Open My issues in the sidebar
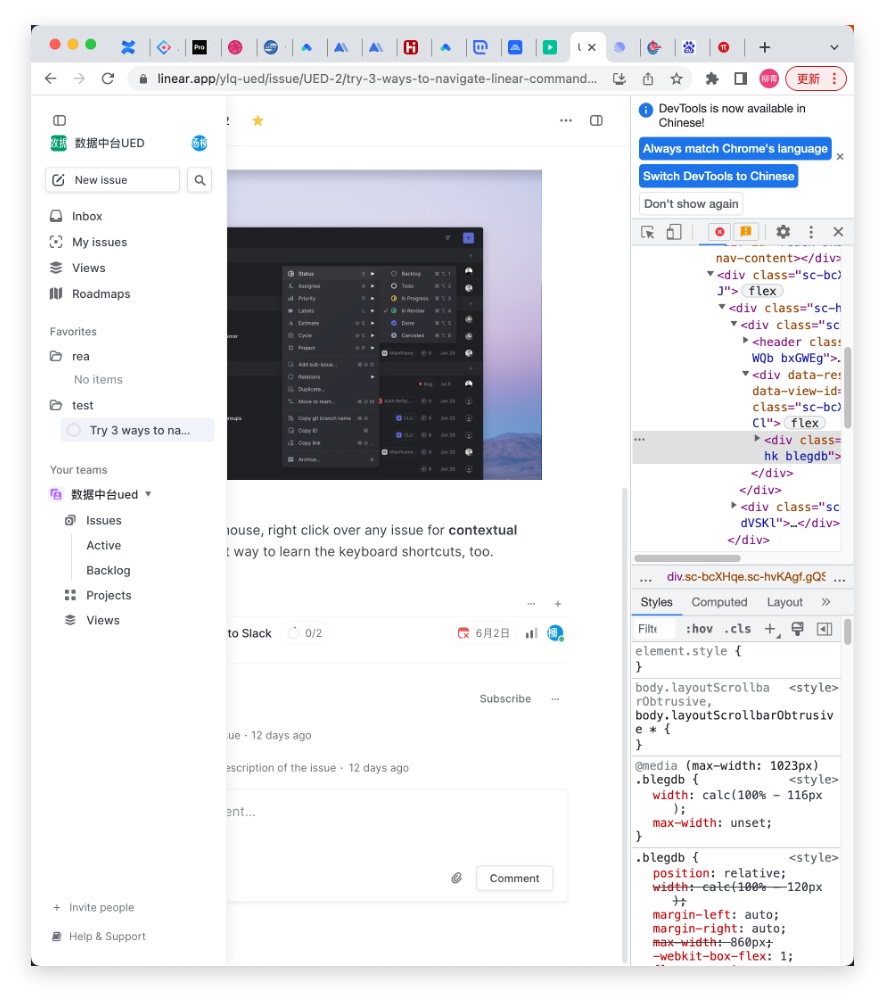This screenshot has height=1002, width=884. (x=99, y=242)
